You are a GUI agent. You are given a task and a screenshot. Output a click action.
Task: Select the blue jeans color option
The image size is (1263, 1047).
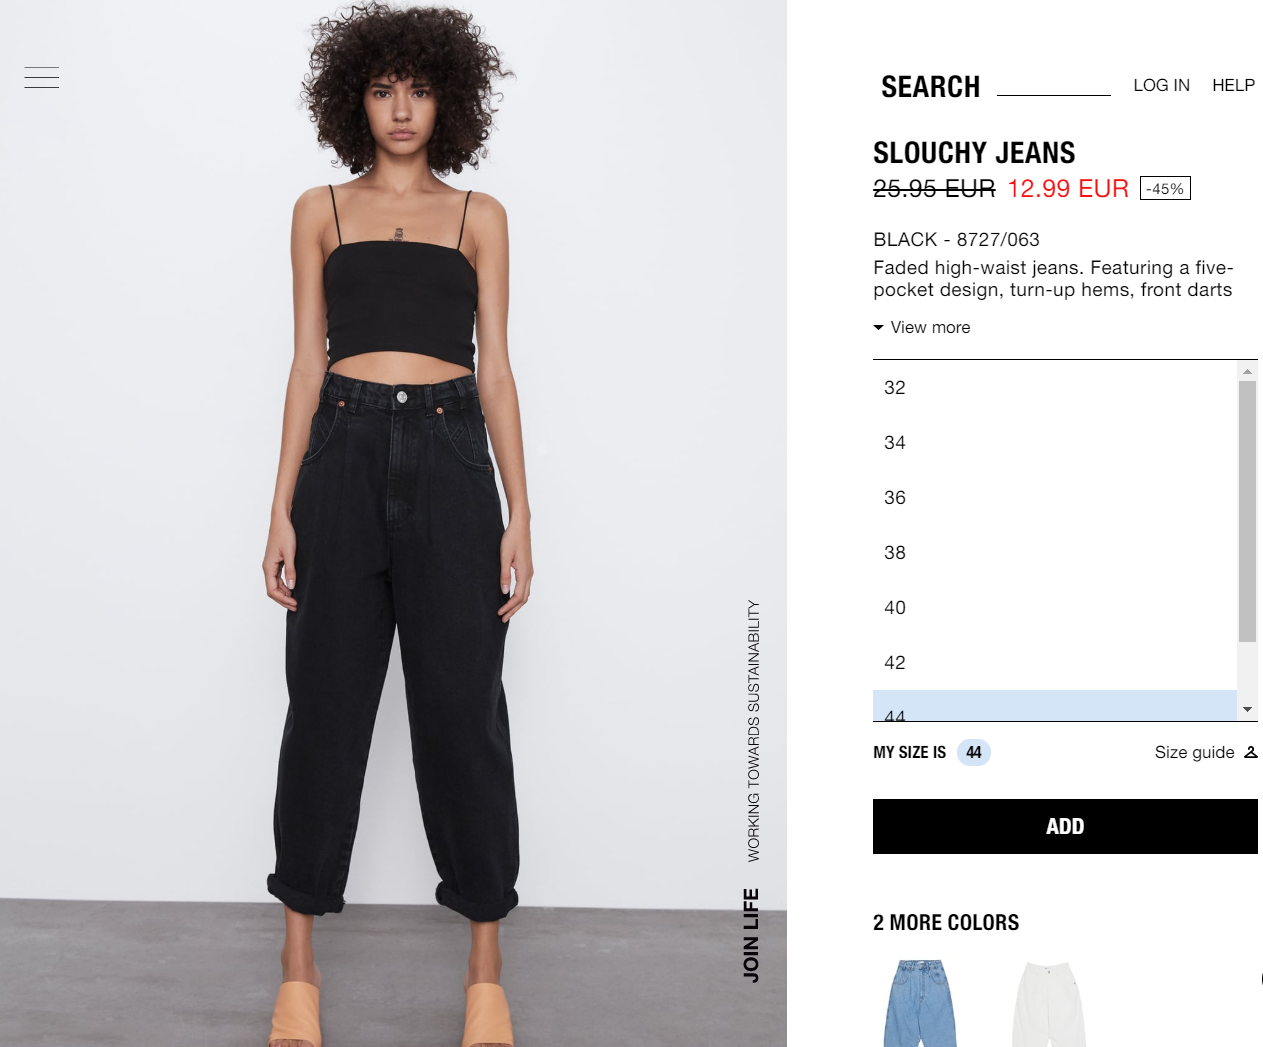[x=920, y=1003]
